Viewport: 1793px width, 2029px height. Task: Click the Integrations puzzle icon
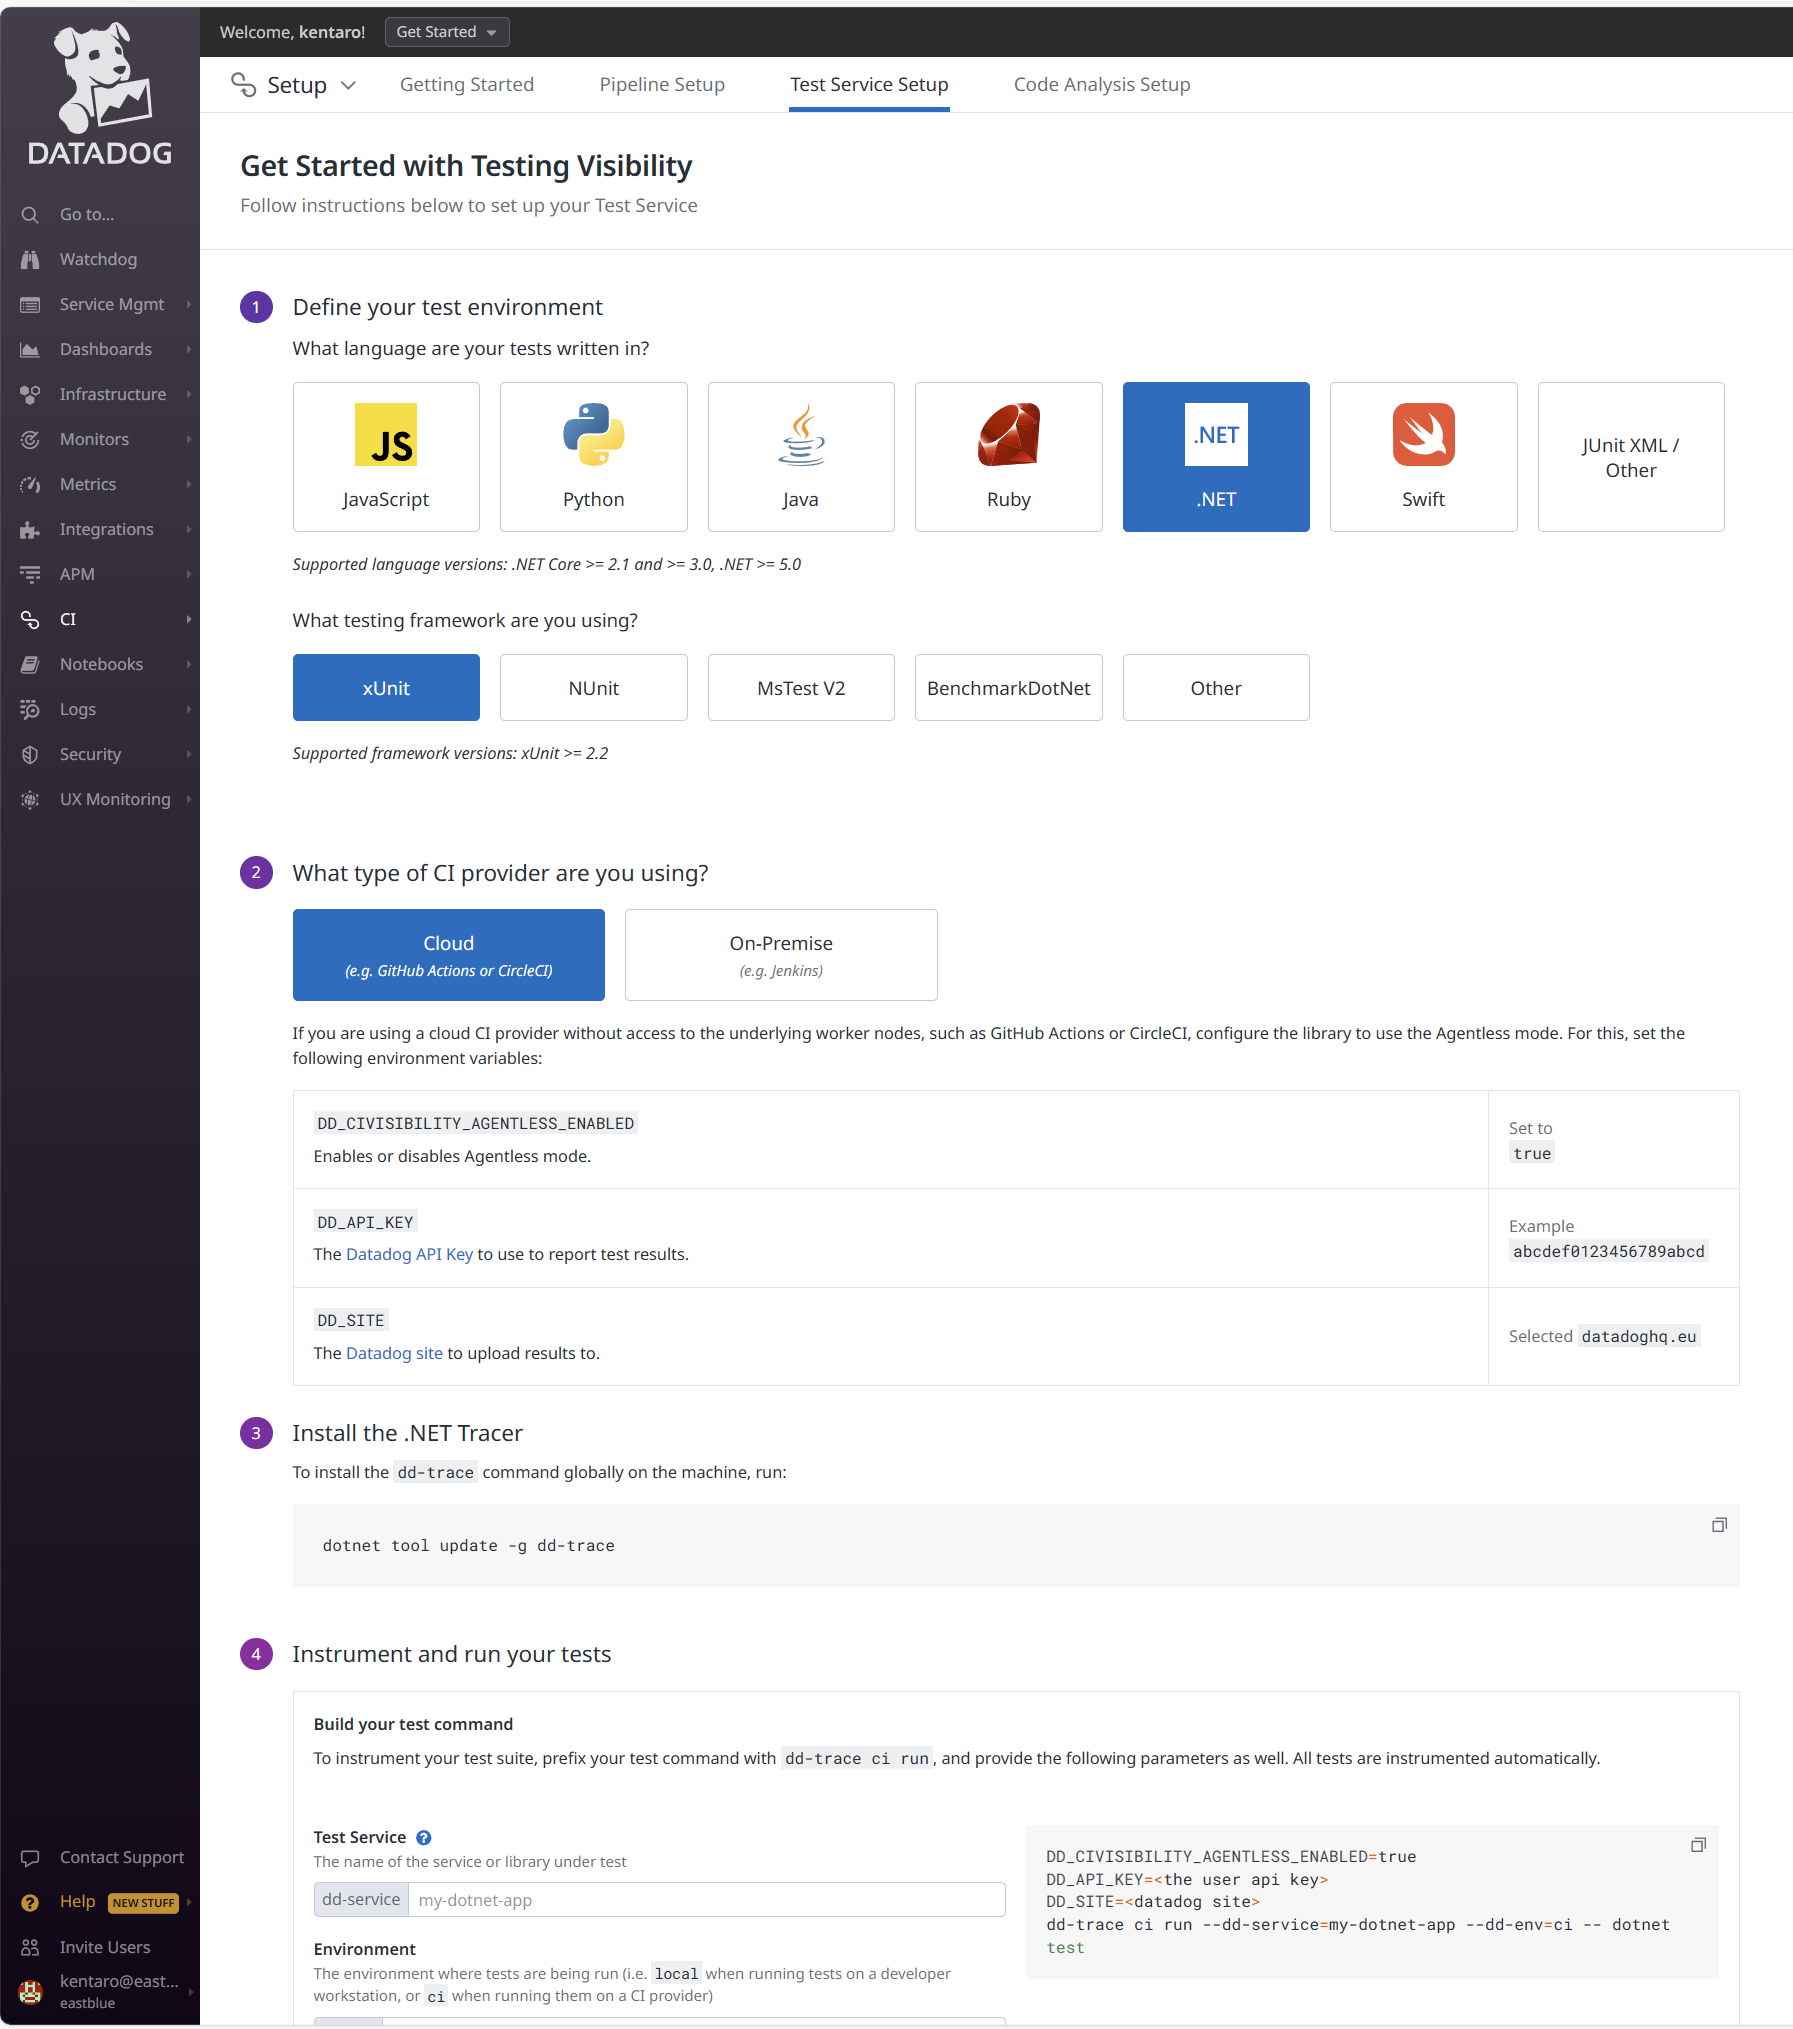30,529
